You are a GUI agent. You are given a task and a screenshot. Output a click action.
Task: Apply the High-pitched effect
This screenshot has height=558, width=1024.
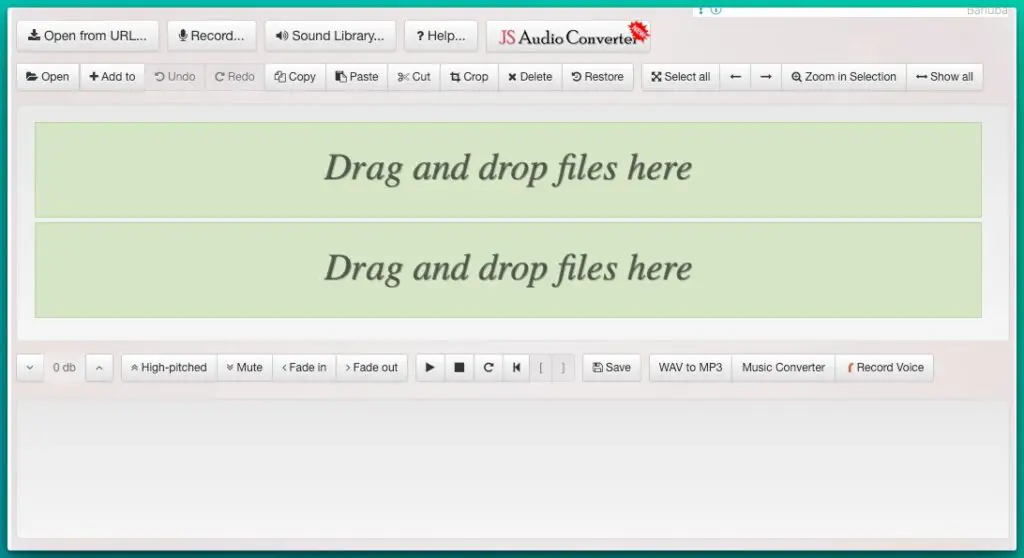[168, 367]
